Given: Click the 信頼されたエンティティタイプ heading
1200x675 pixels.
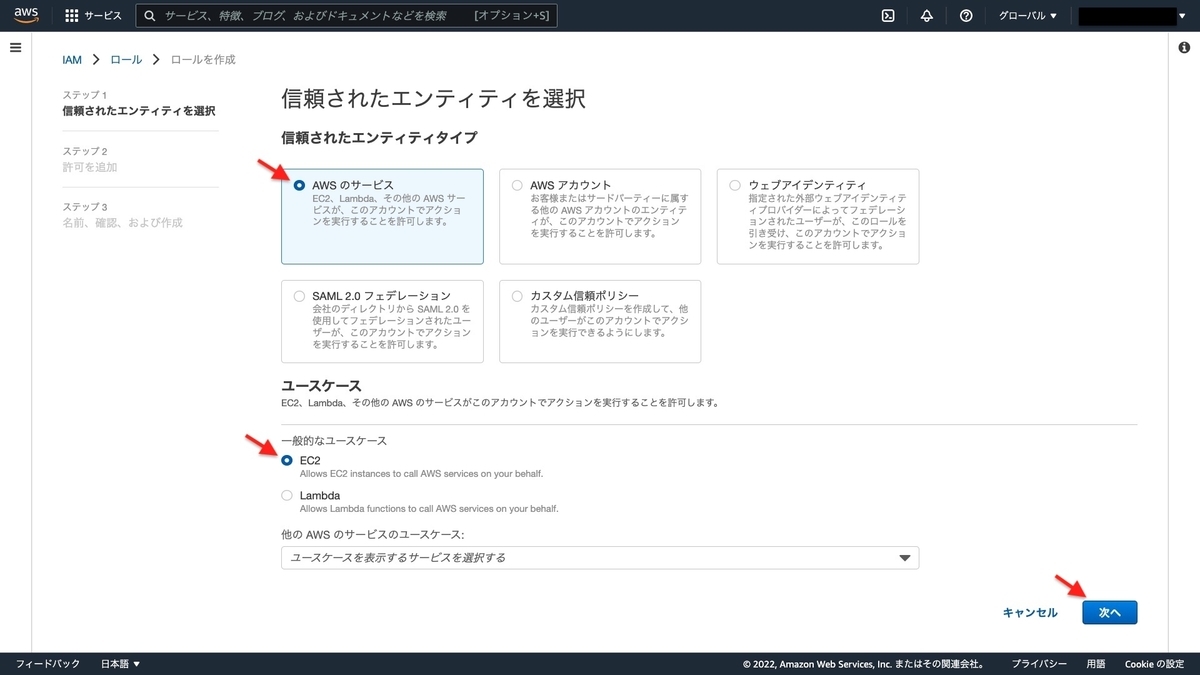Looking at the screenshot, I should [x=379, y=137].
